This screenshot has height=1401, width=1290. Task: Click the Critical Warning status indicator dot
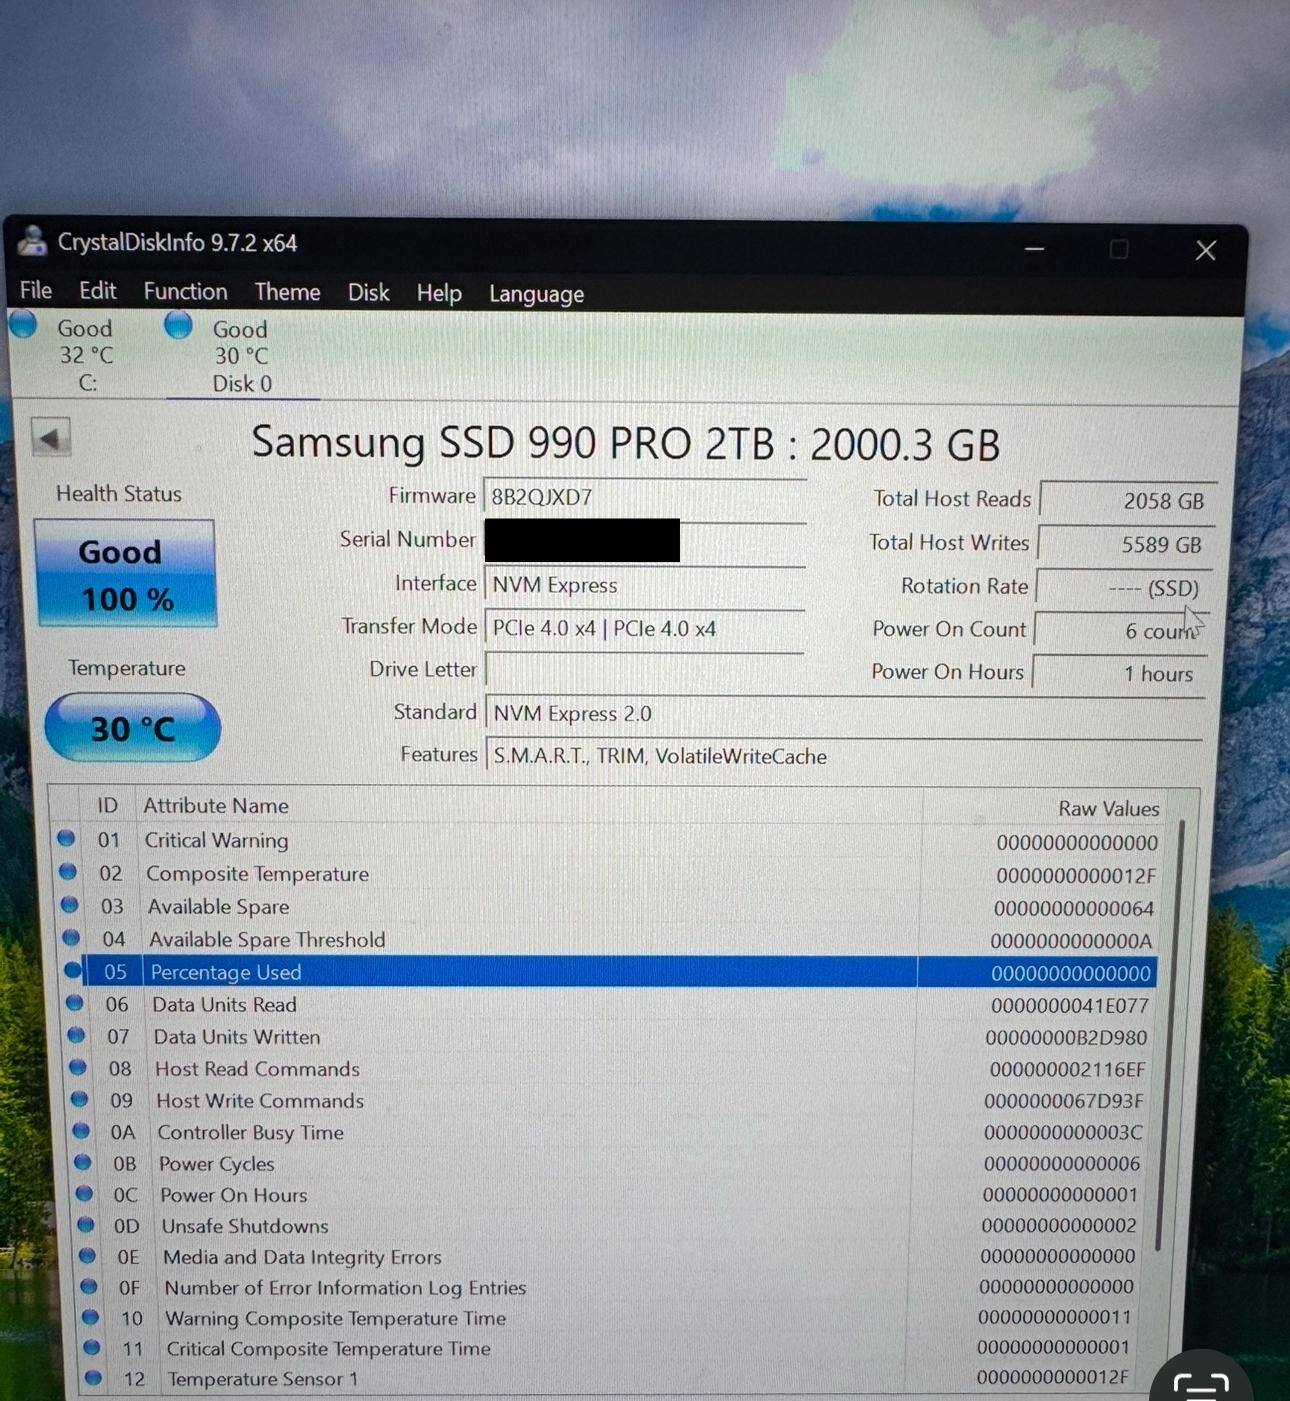click(66, 838)
